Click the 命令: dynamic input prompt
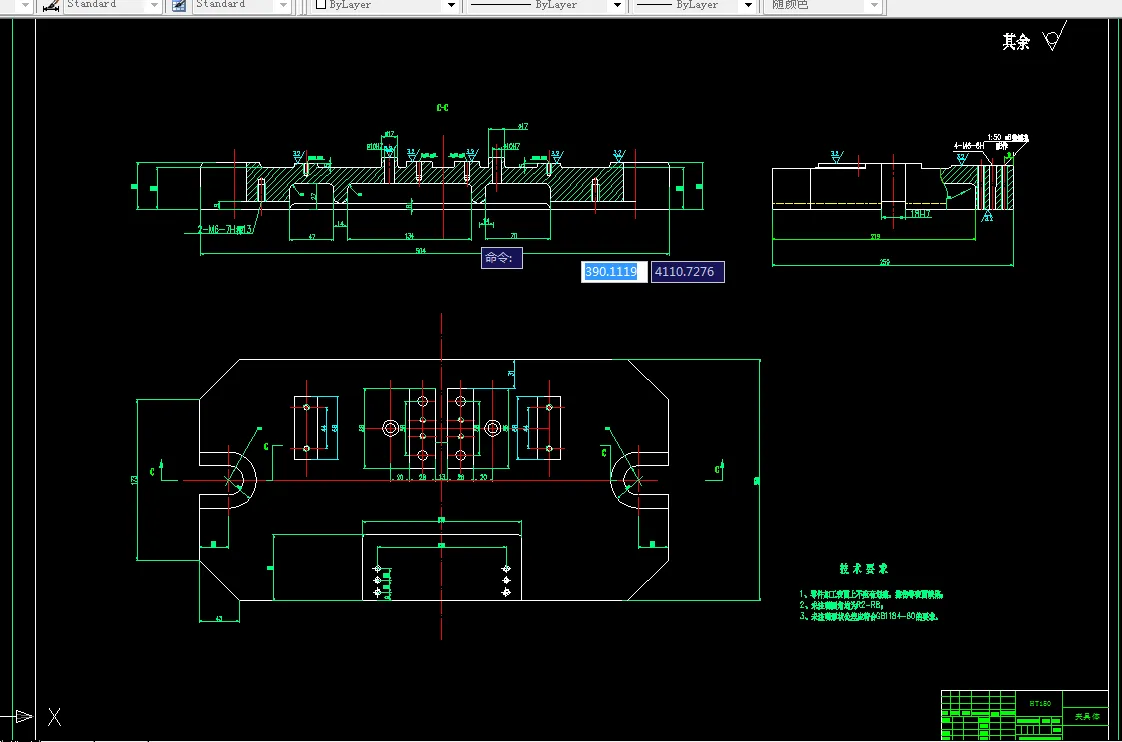 pyautogui.click(x=502, y=258)
